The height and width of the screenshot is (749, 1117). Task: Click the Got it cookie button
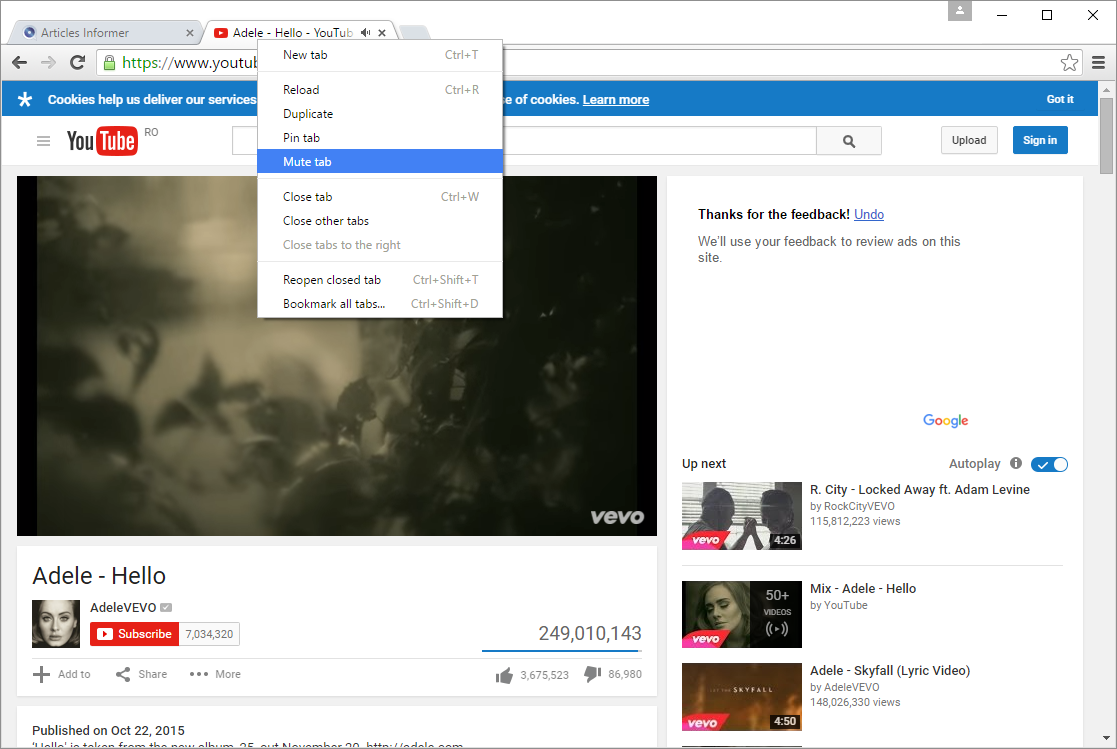pyautogui.click(x=1059, y=99)
